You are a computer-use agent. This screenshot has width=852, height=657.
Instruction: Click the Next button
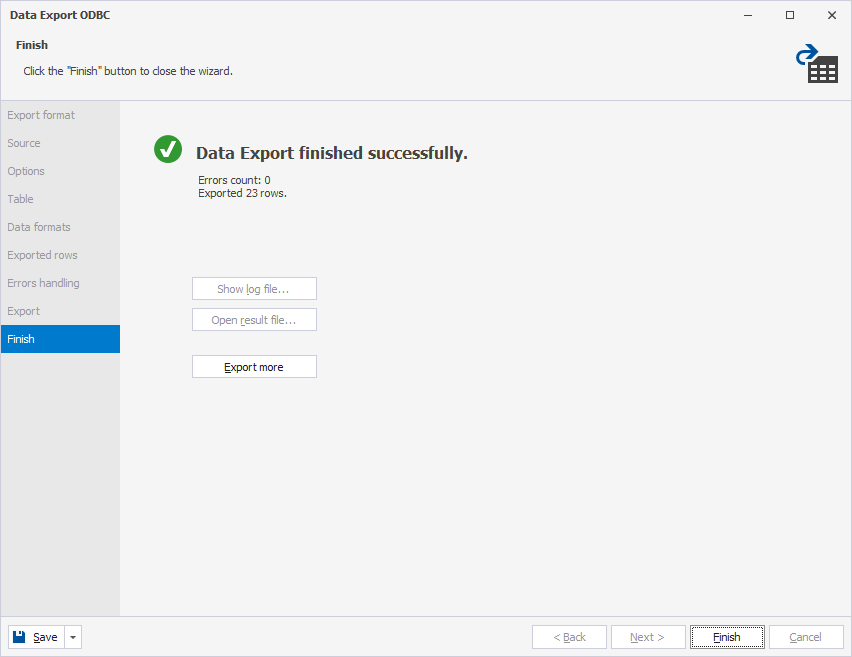point(647,637)
